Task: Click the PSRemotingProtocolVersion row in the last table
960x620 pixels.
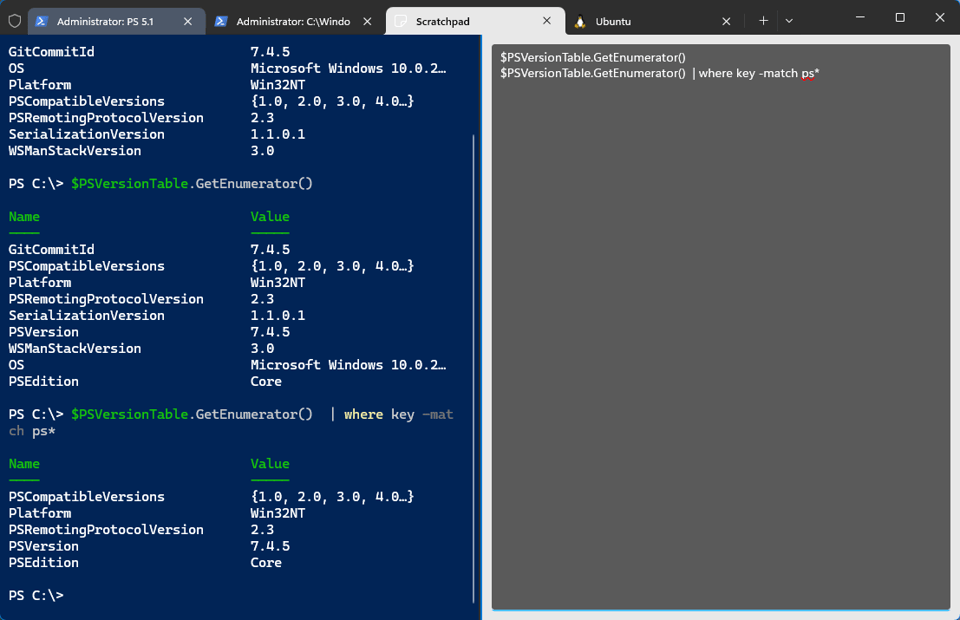Action: pyautogui.click(x=141, y=530)
